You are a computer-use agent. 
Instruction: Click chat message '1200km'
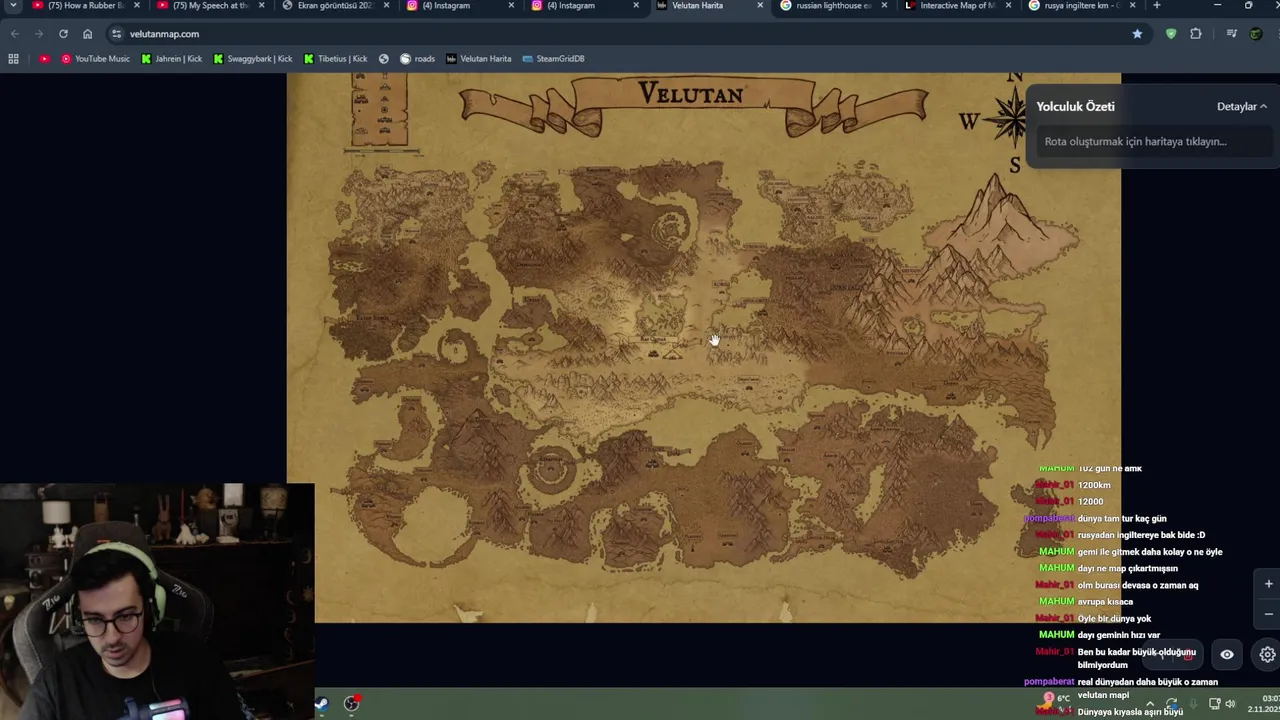tap(1094, 485)
